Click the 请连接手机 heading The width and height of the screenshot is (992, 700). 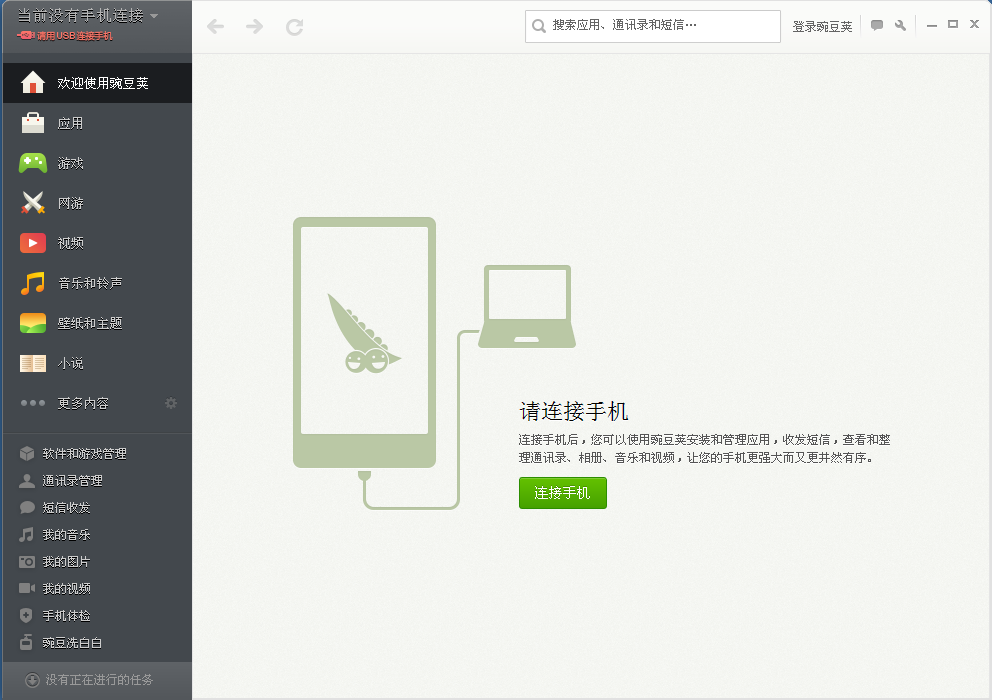(574, 411)
